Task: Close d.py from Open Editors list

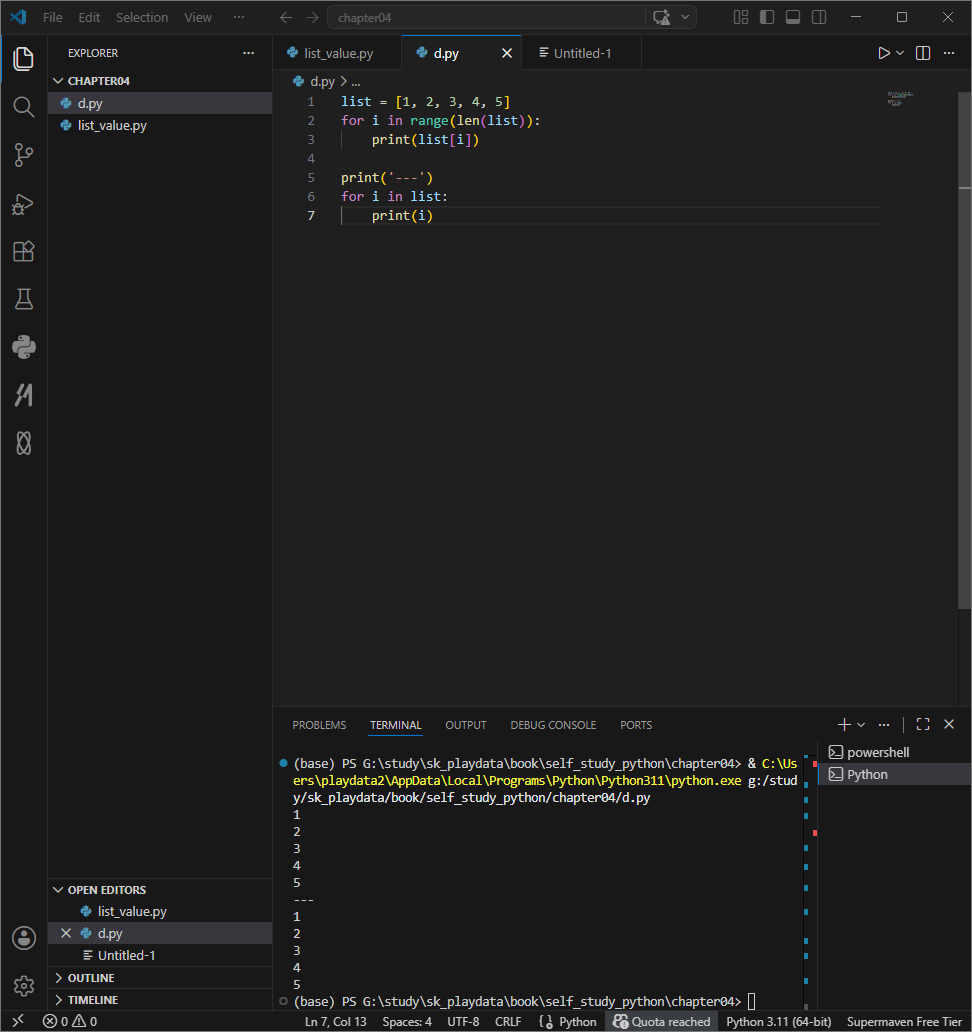Action: [66, 933]
